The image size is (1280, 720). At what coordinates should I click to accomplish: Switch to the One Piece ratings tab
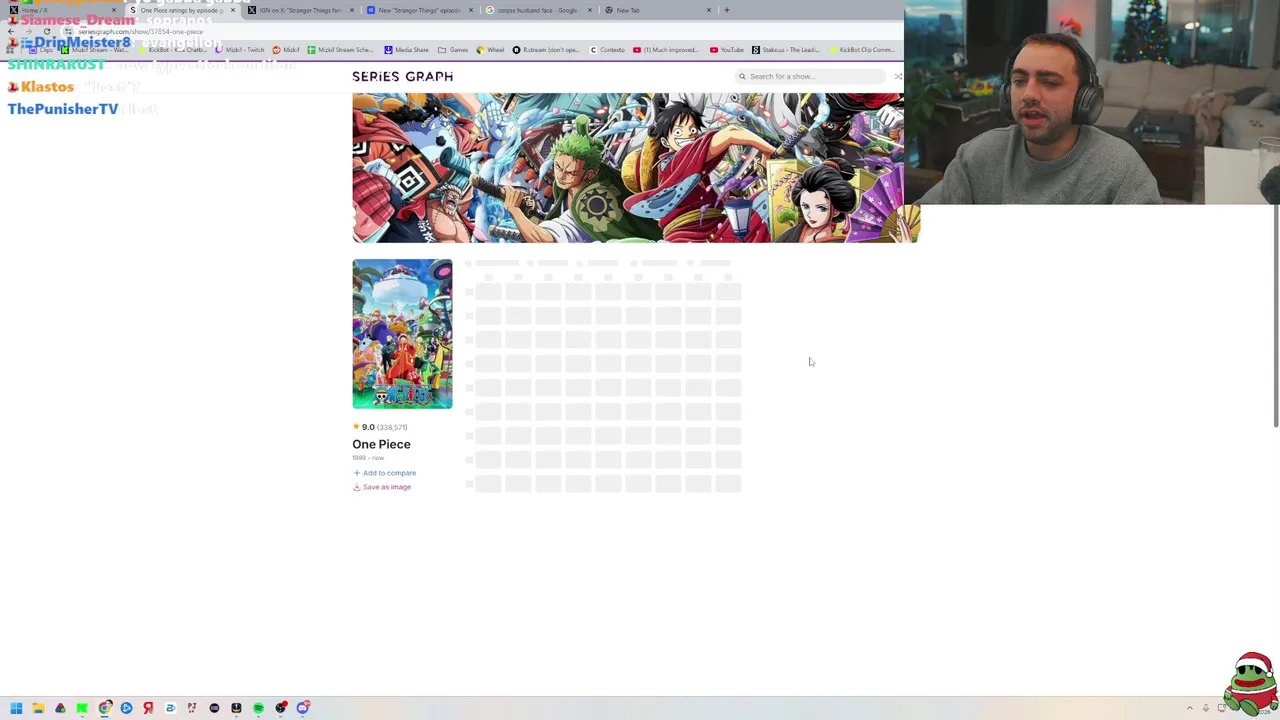[181, 10]
